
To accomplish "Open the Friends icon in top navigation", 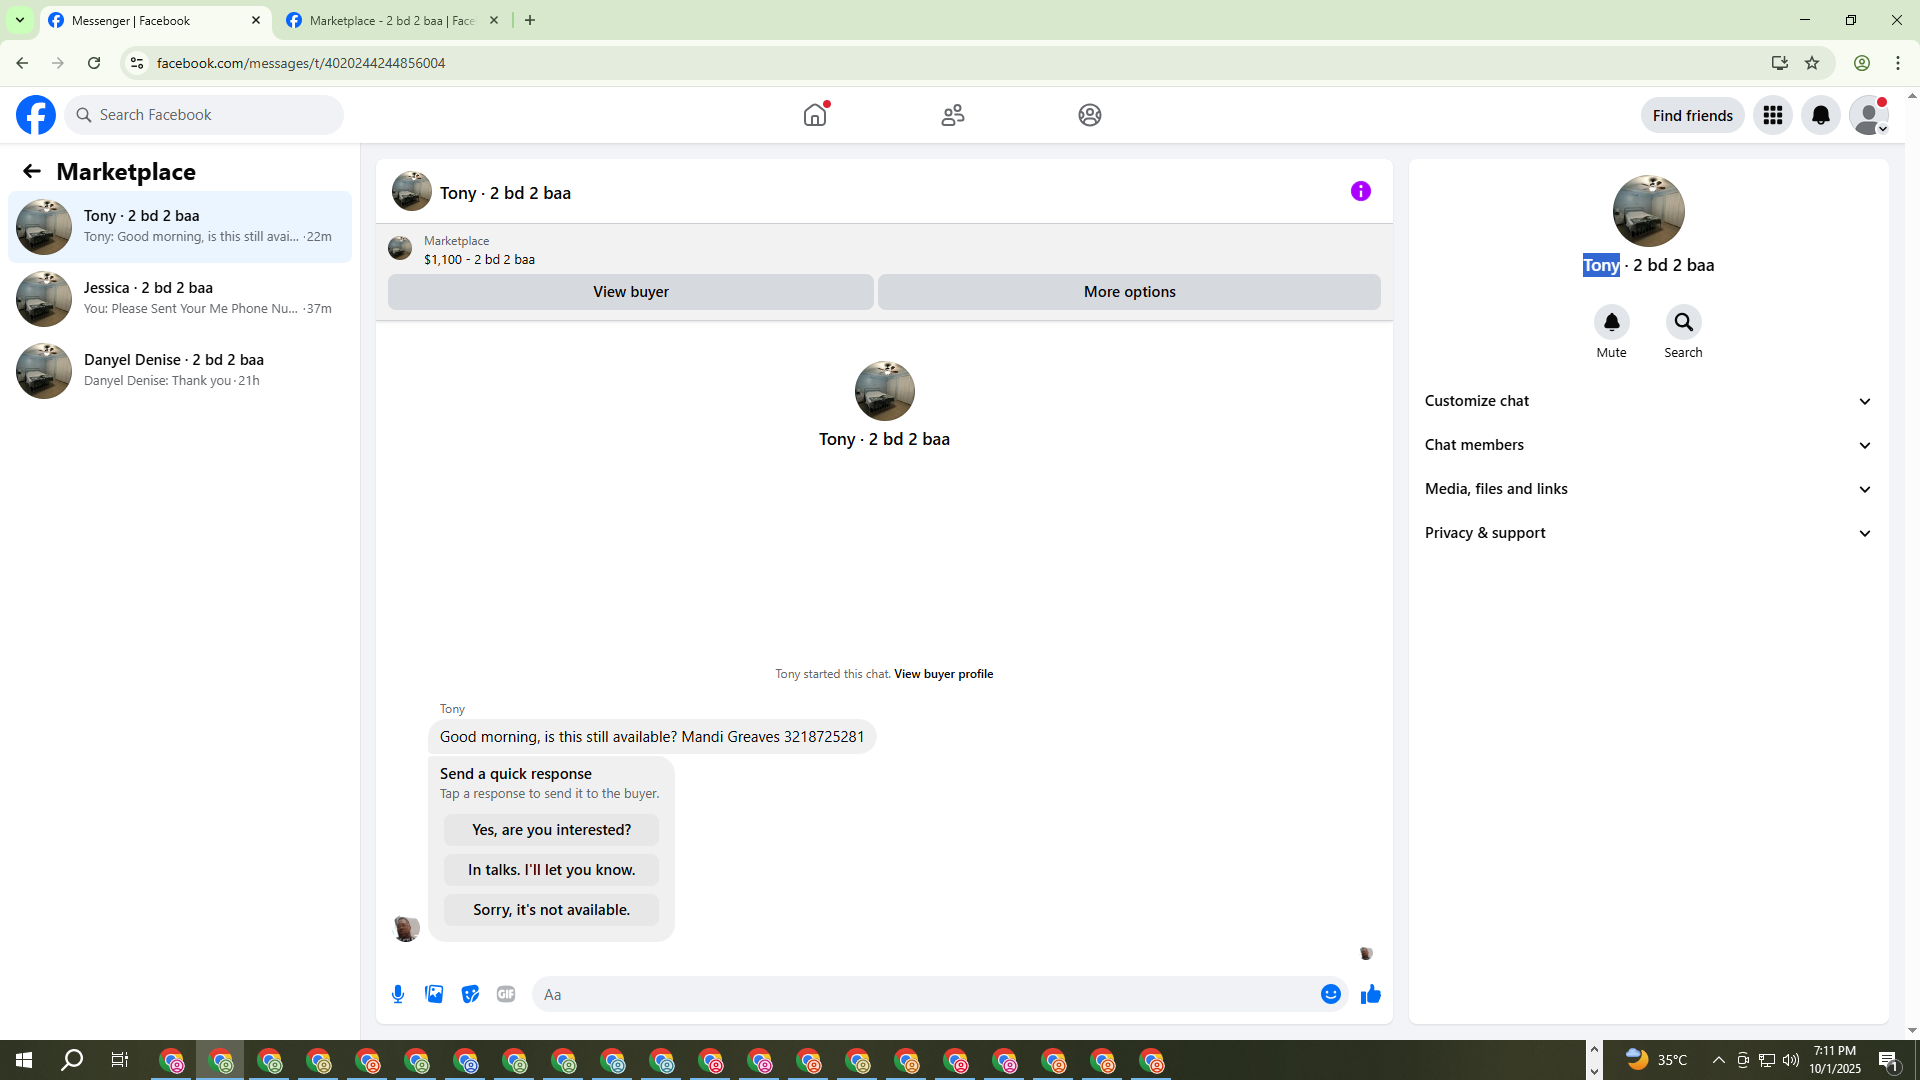I will (953, 115).
